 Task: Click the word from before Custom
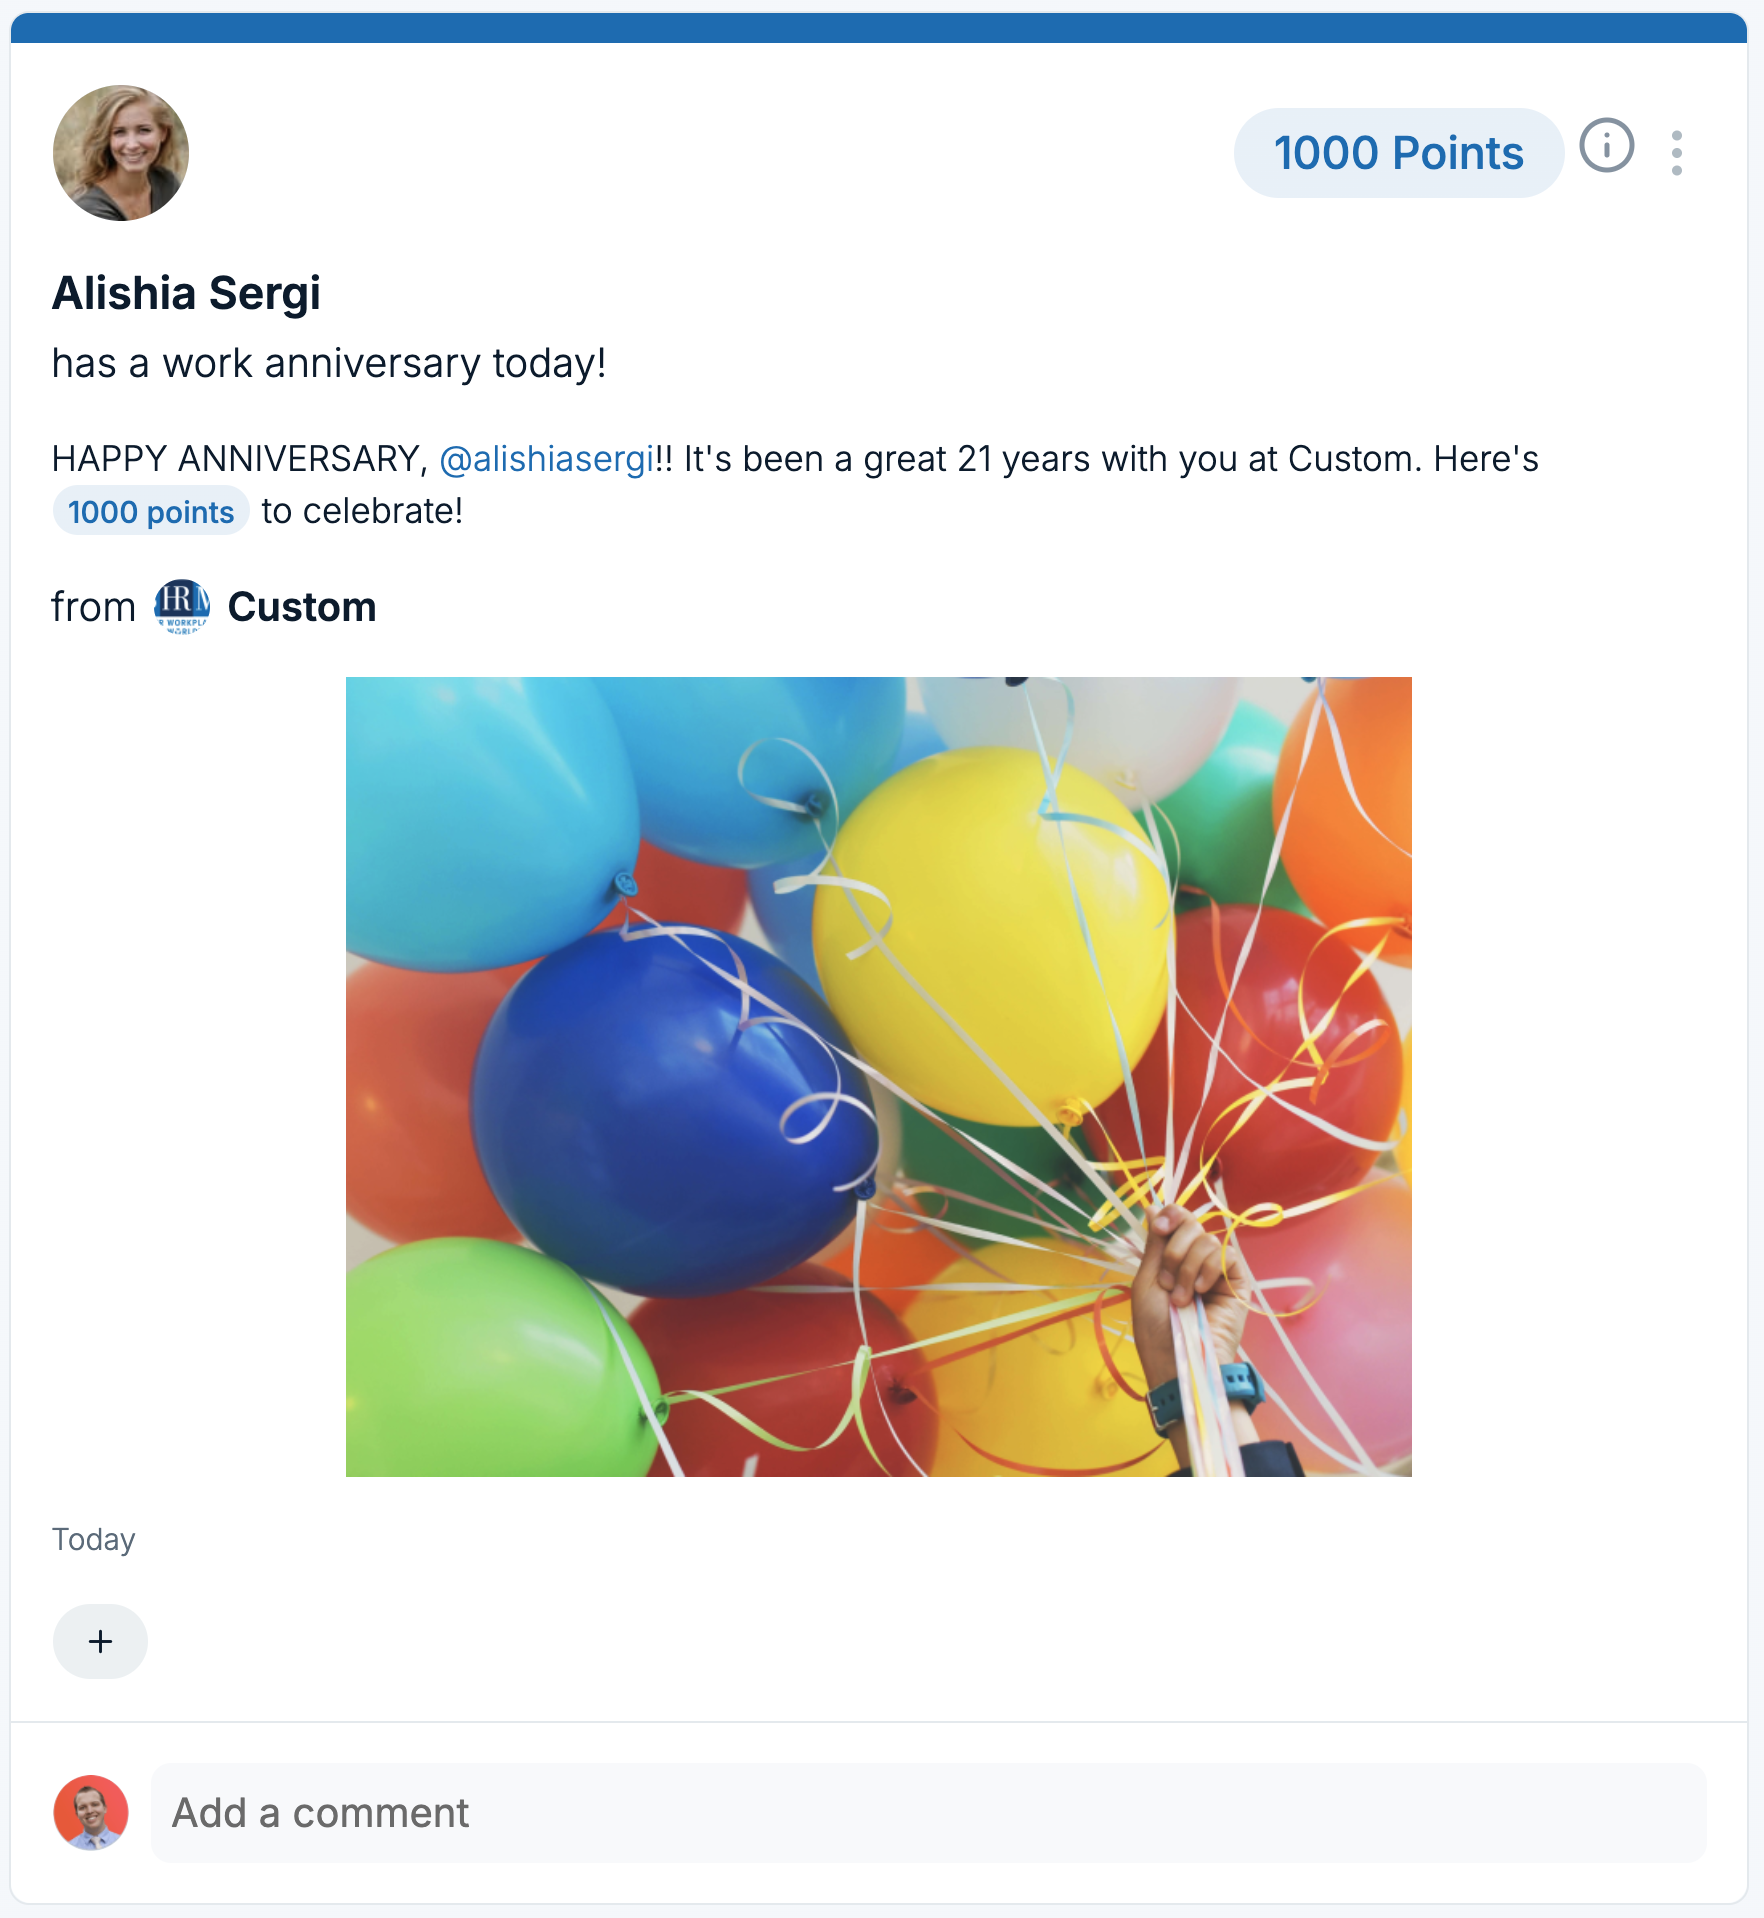click(x=93, y=607)
